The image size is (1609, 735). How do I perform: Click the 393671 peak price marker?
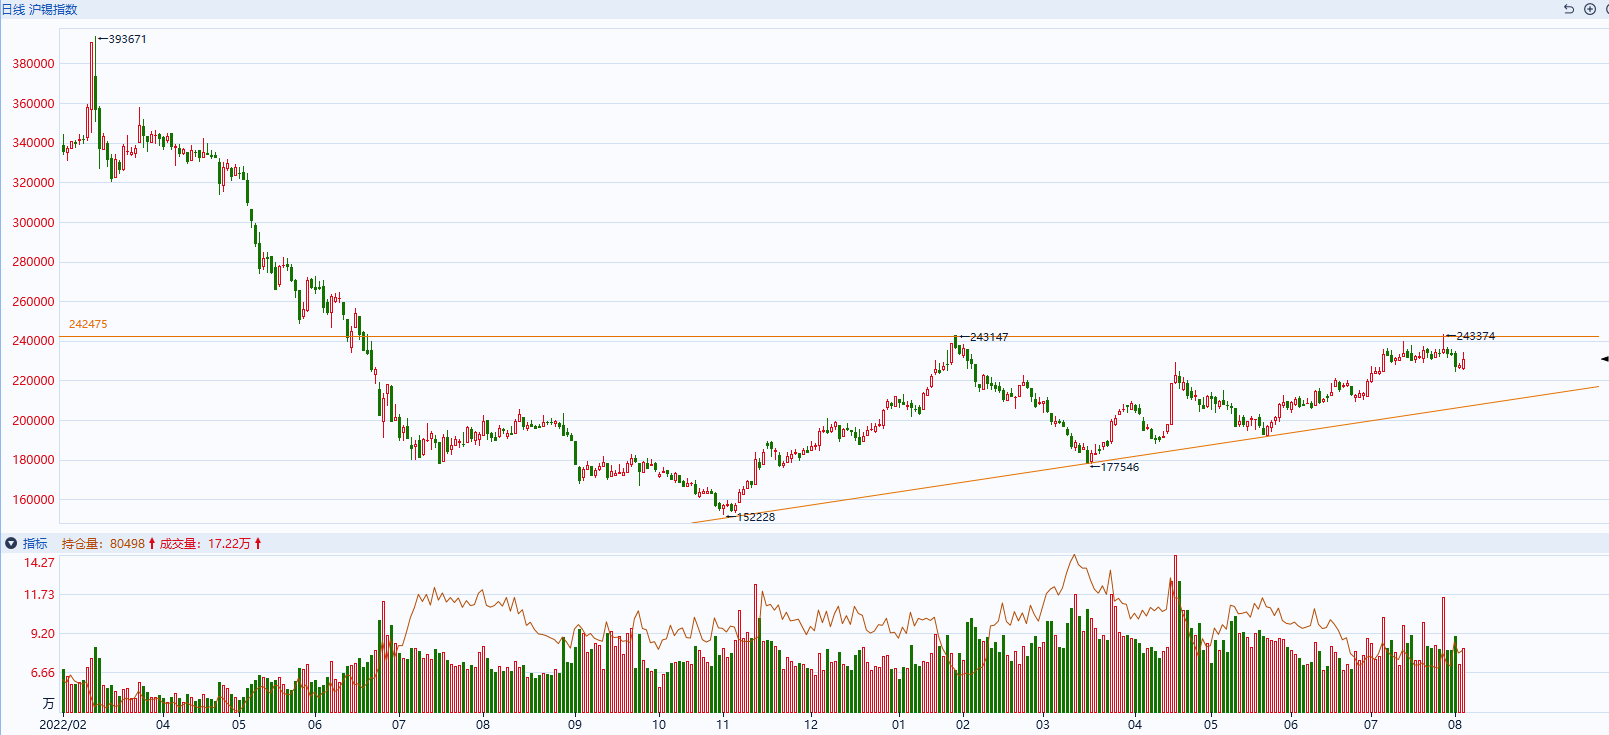127,39
